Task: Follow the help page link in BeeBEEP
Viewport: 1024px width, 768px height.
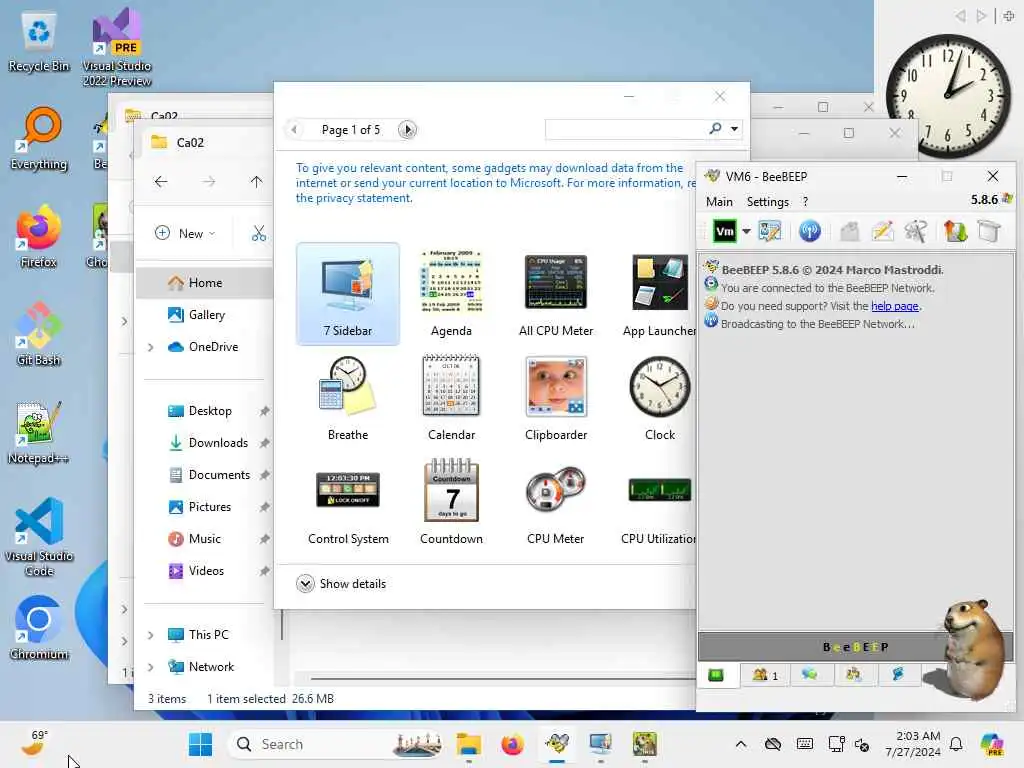Action: pyautogui.click(x=895, y=306)
